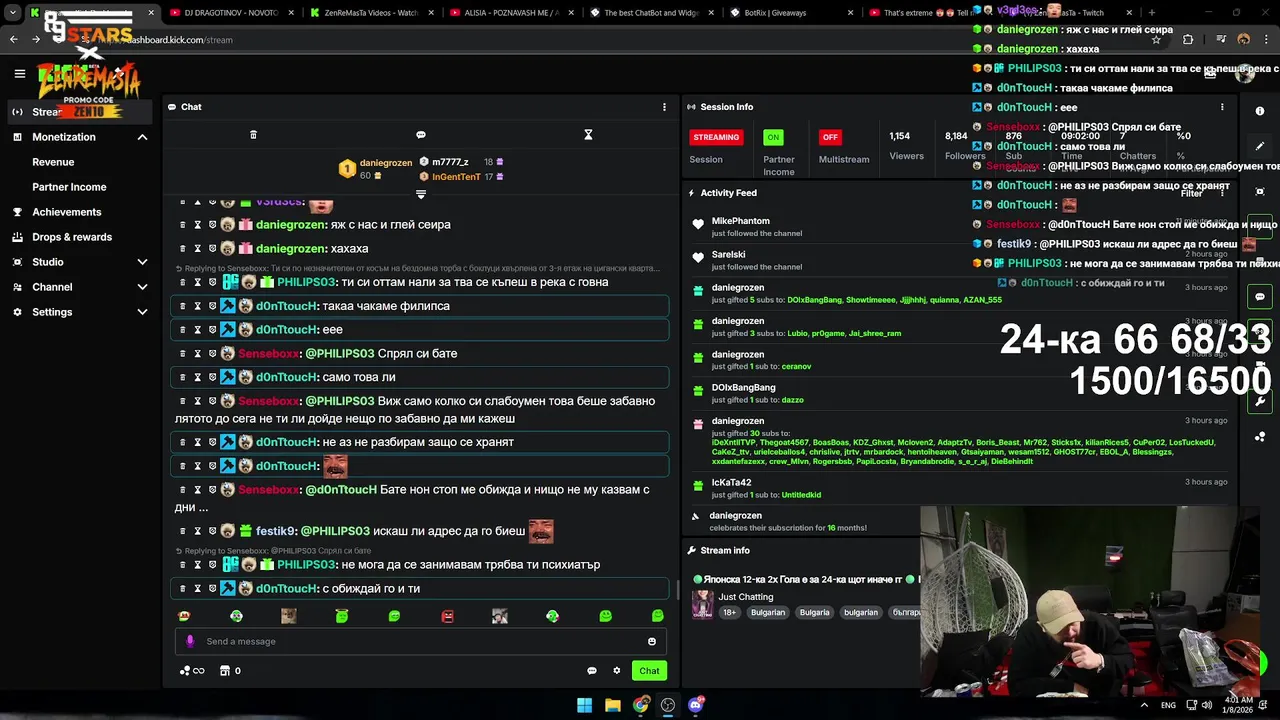Click the 18+ stream tag
1280x720 pixels.
pyautogui.click(x=729, y=612)
